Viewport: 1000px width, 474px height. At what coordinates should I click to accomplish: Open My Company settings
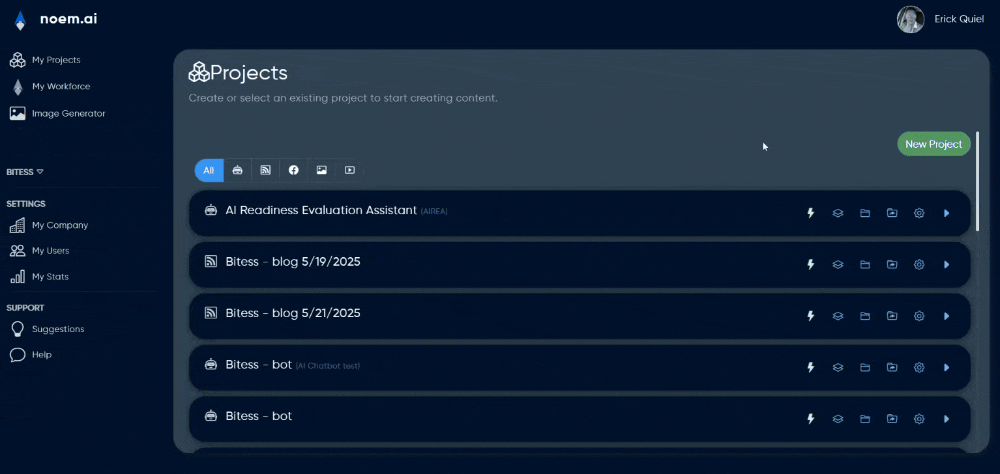[x=48, y=225]
